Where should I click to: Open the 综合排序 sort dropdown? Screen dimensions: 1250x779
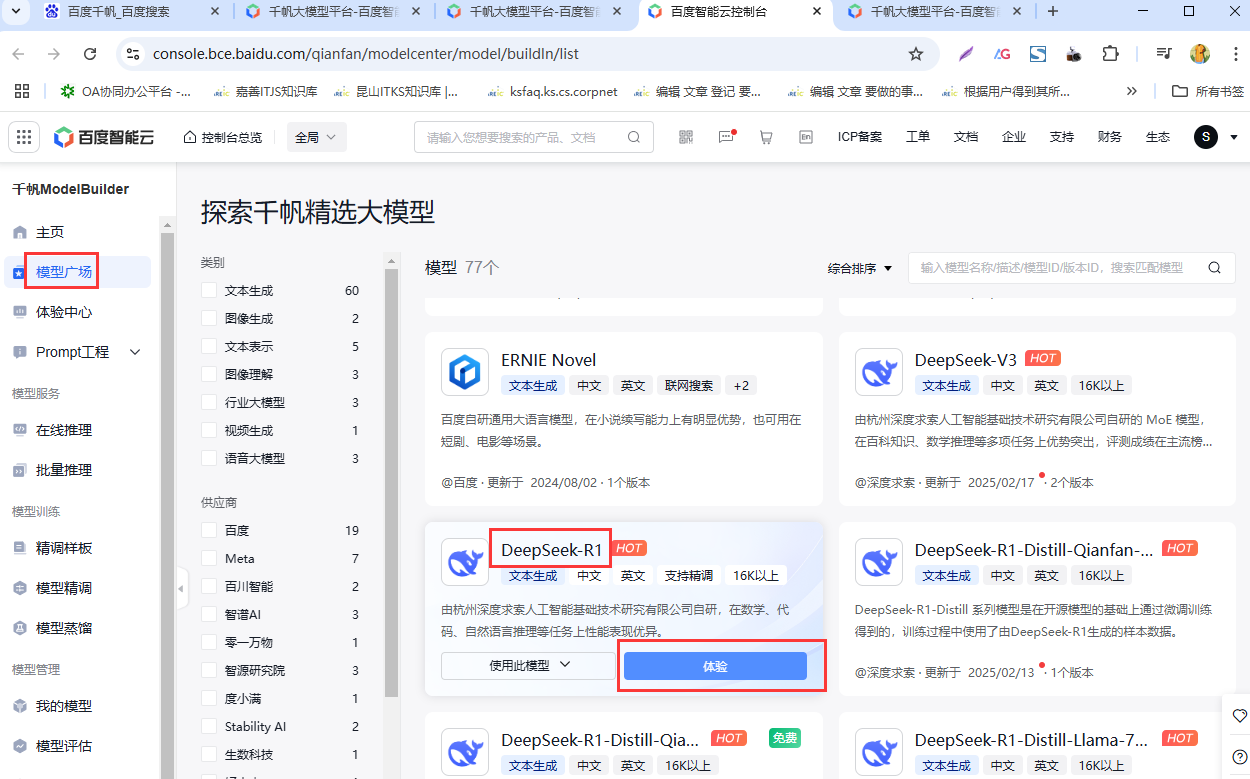(859, 268)
